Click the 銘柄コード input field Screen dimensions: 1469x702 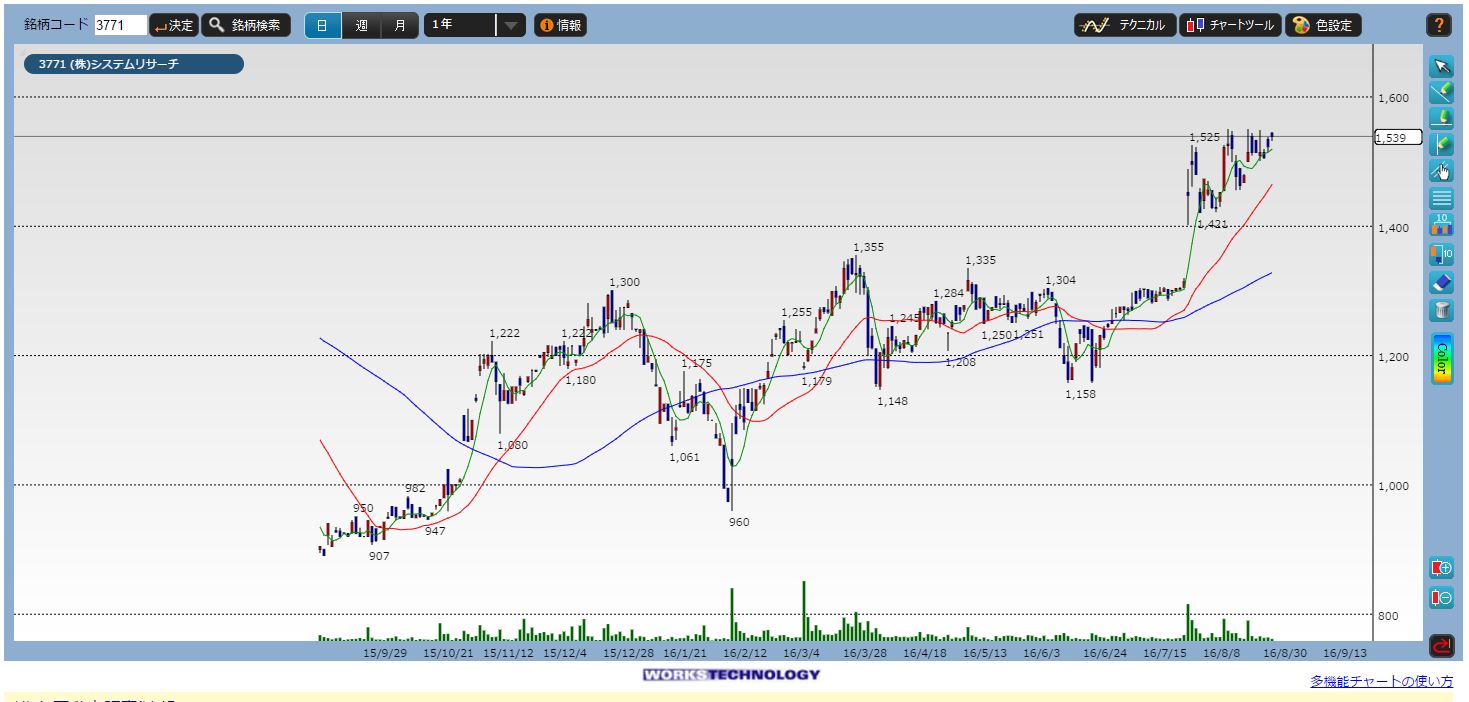120,26
